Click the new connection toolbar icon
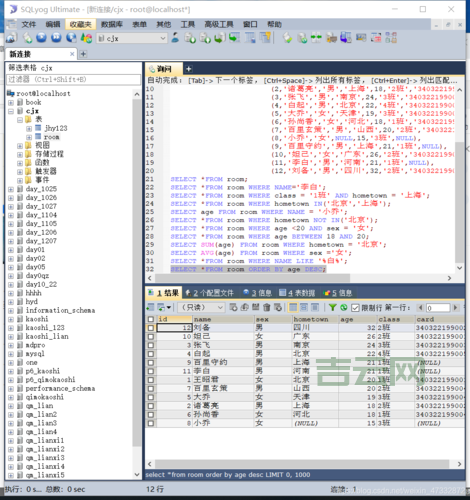Viewport: 470px width, 500px height. pyautogui.click(x=12, y=38)
